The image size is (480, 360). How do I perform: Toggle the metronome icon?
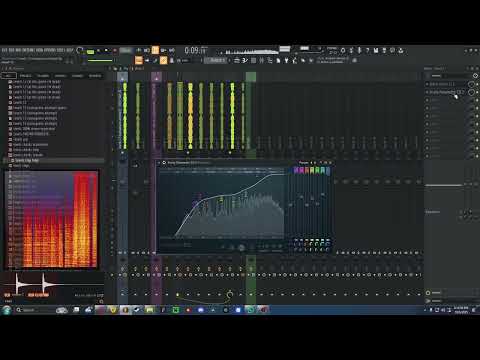point(138,50)
